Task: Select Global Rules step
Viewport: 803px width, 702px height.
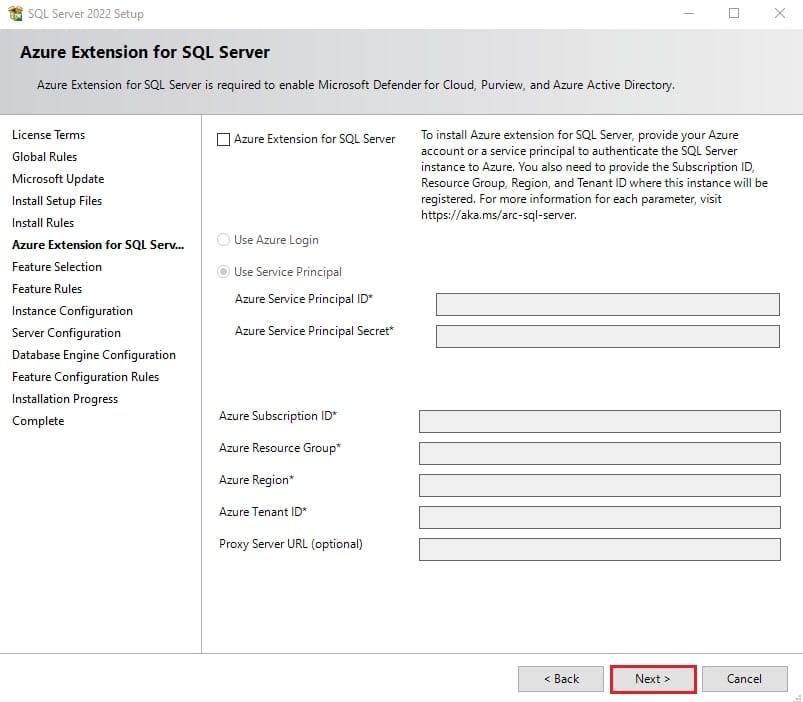Action: click(x=45, y=157)
